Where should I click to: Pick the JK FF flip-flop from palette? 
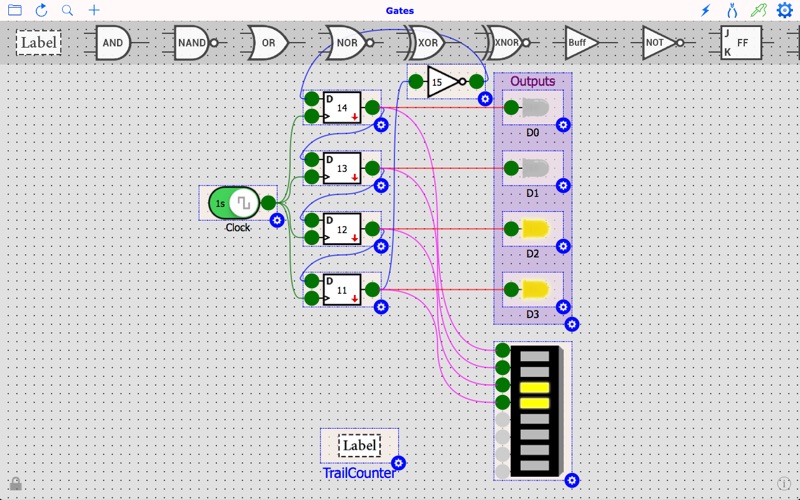tap(741, 43)
